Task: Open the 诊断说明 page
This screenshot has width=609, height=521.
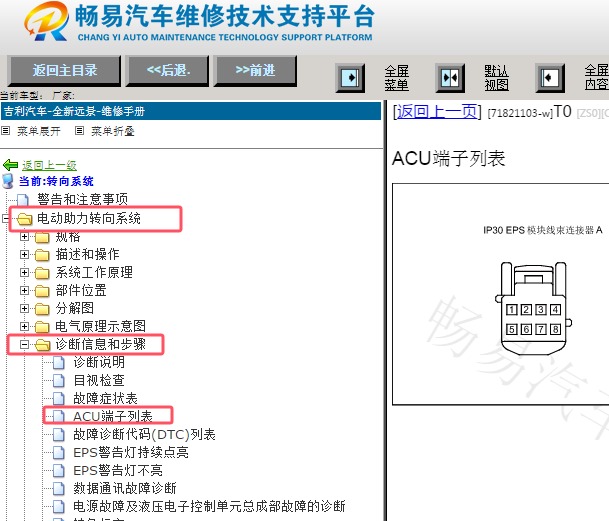Action: click(x=99, y=362)
